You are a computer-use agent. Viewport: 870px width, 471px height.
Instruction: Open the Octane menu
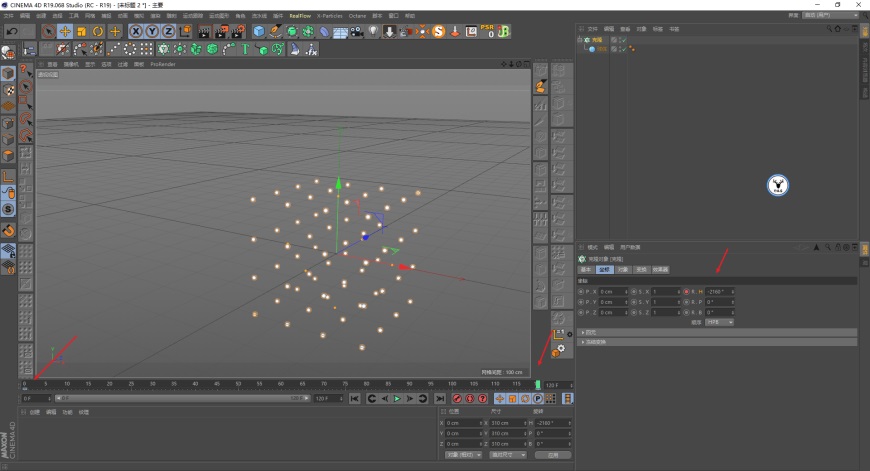pyautogui.click(x=357, y=16)
